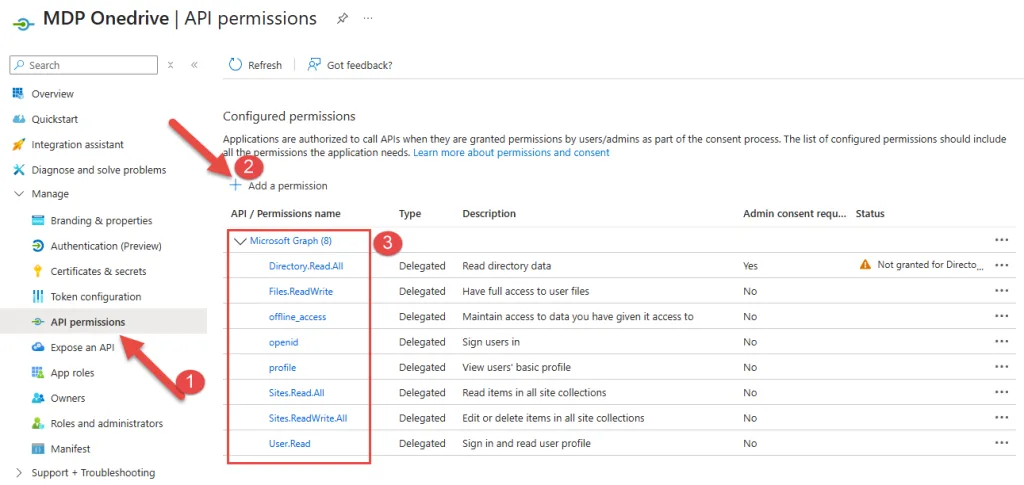Click the Refresh icon
Image resolution: width=1024 pixels, height=485 pixels.
(x=235, y=65)
